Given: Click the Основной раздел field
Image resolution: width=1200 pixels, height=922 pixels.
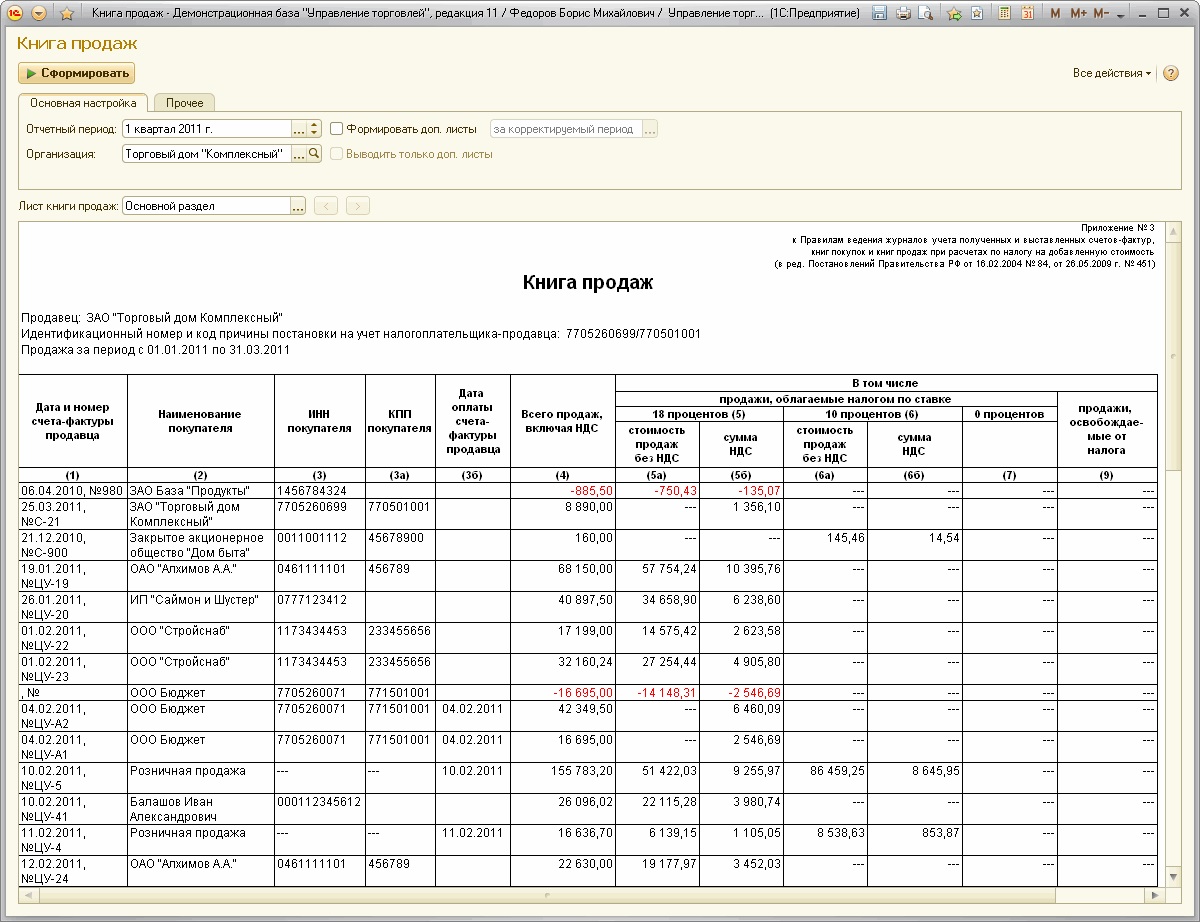Looking at the screenshot, I should tap(206, 206).
